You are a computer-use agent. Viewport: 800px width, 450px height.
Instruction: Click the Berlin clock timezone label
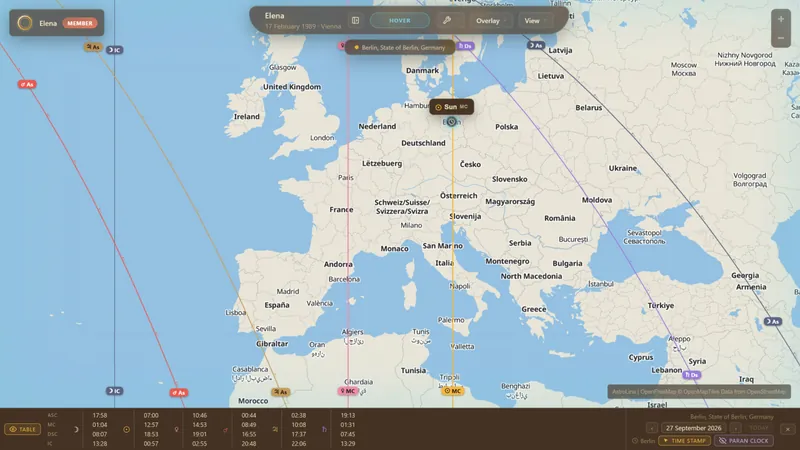[x=643, y=441]
